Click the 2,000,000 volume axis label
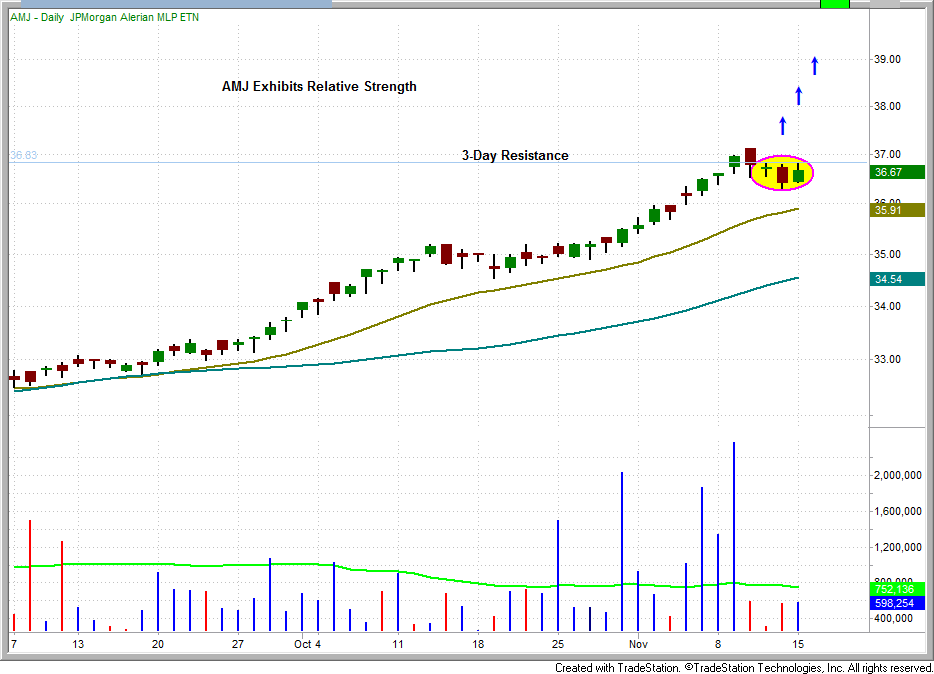 point(898,475)
